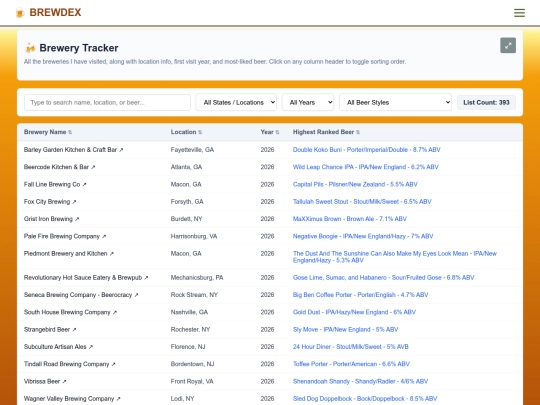Image resolution: width=540 pixels, height=405 pixels.
Task: Click the Rochester, NY location cell
Action: (x=190, y=330)
